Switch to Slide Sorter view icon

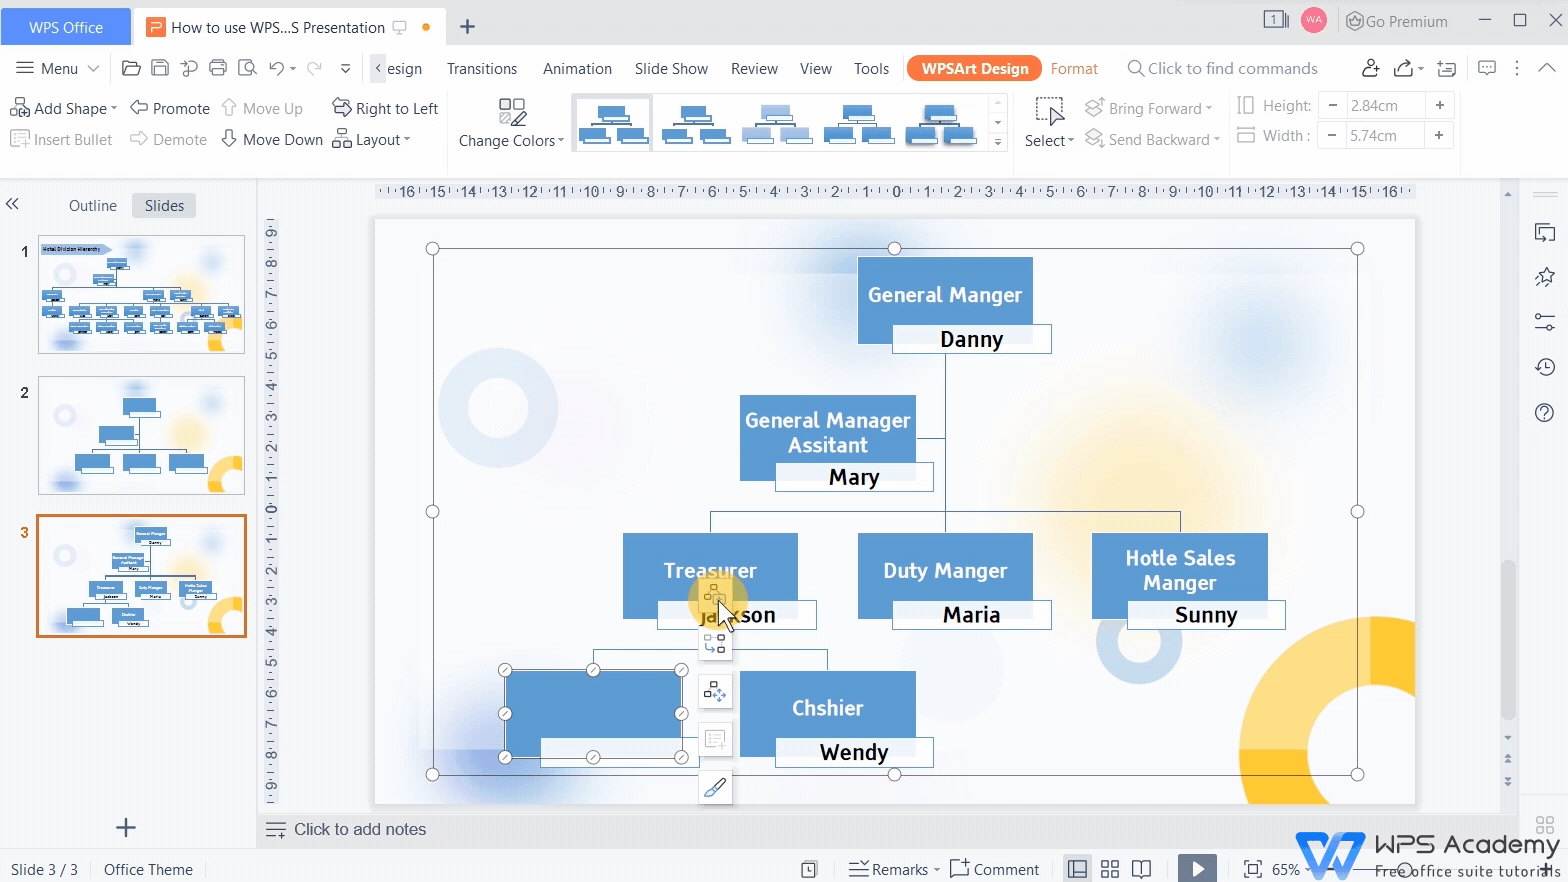1109,869
